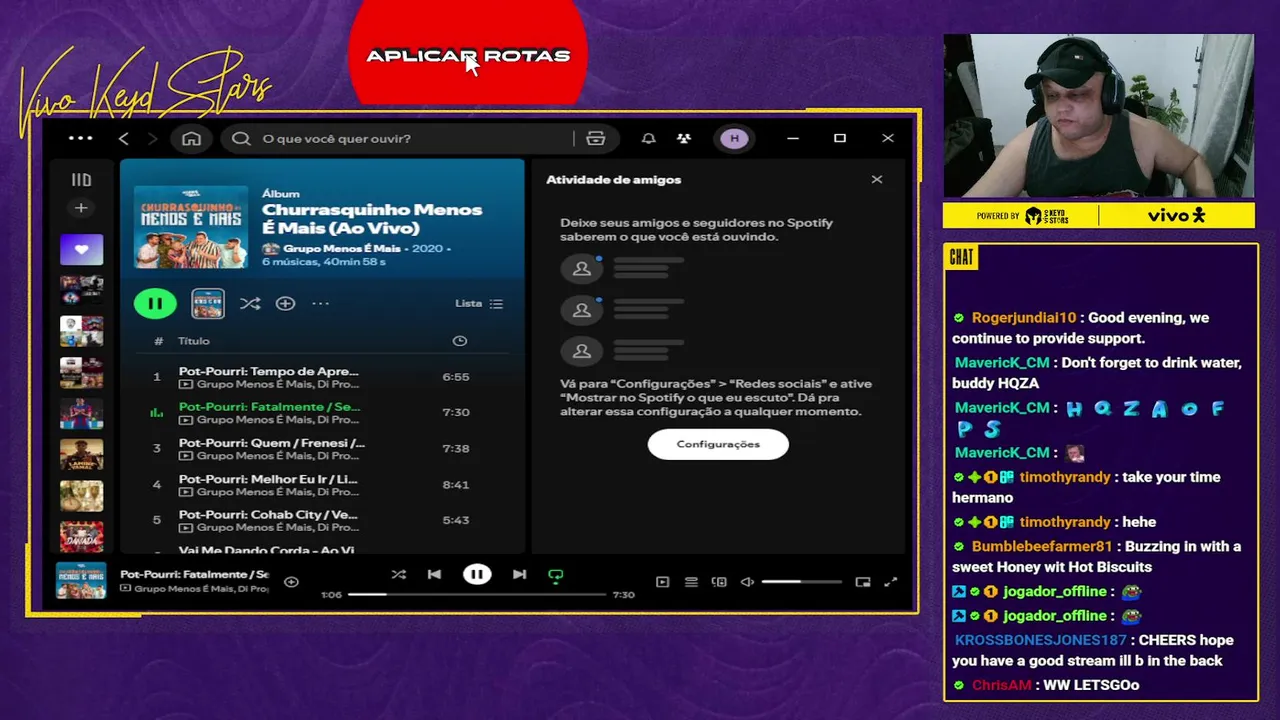This screenshot has height=720, width=1280.
Task: Click the CHAT label tab
Action: point(961,258)
